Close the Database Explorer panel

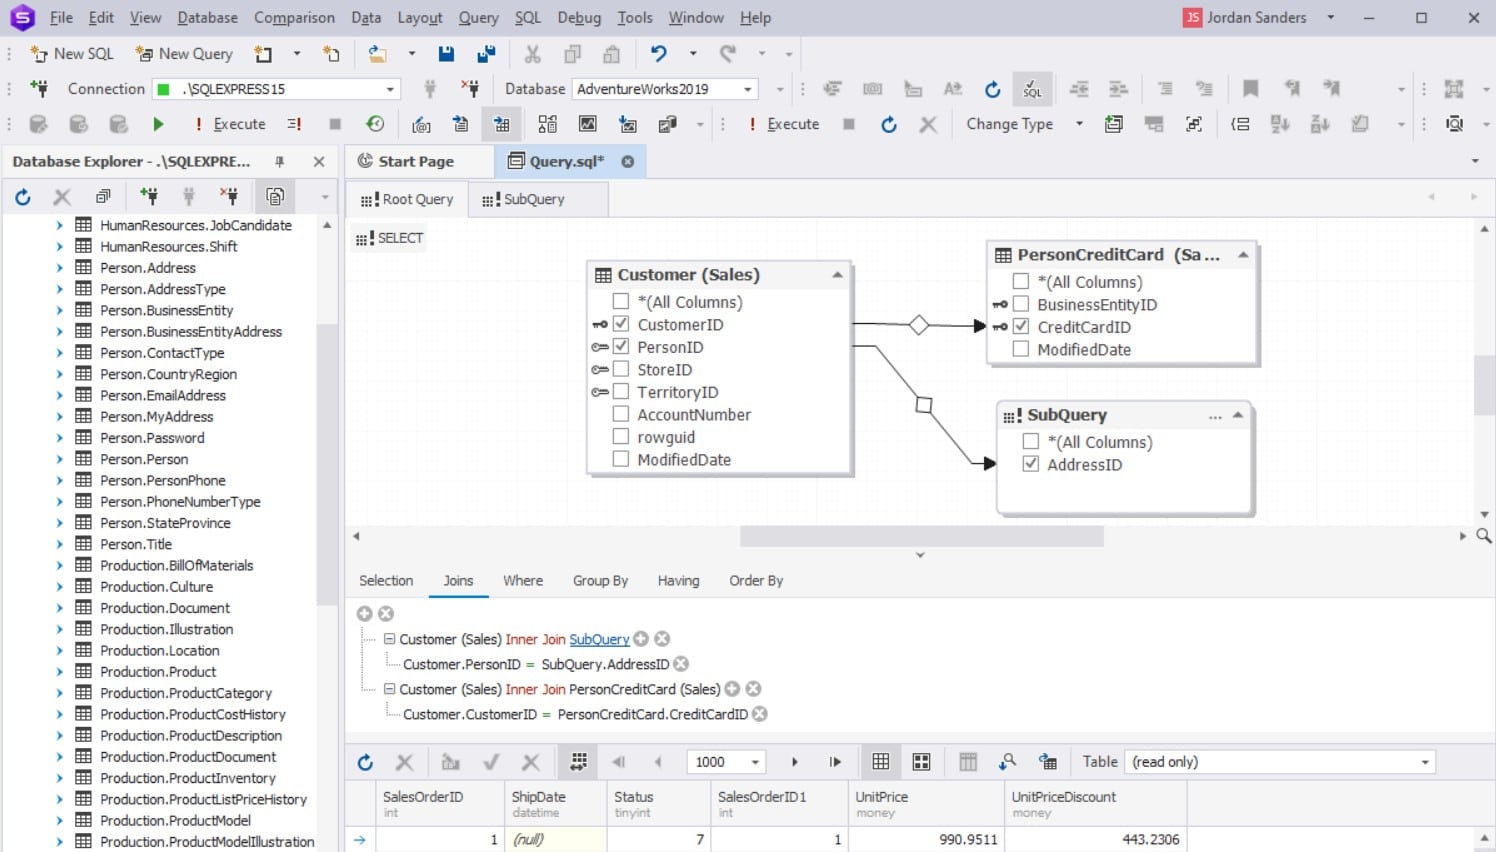pyautogui.click(x=319, y=161)
